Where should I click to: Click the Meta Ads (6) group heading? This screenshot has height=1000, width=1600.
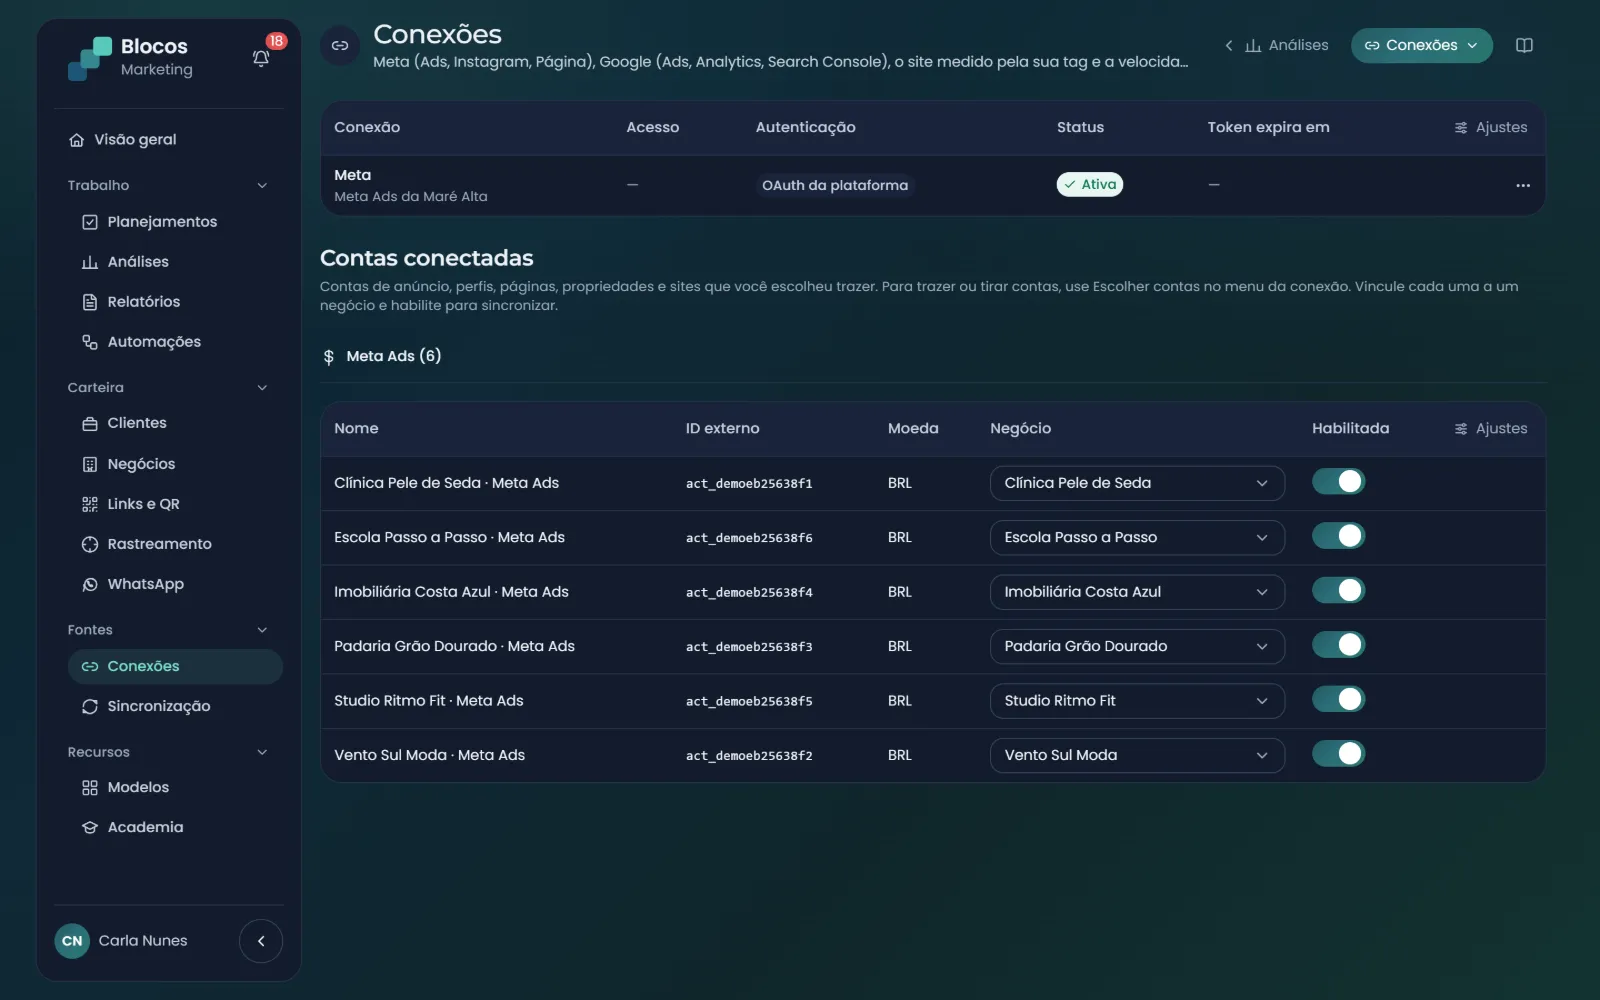tap(394, 357)
